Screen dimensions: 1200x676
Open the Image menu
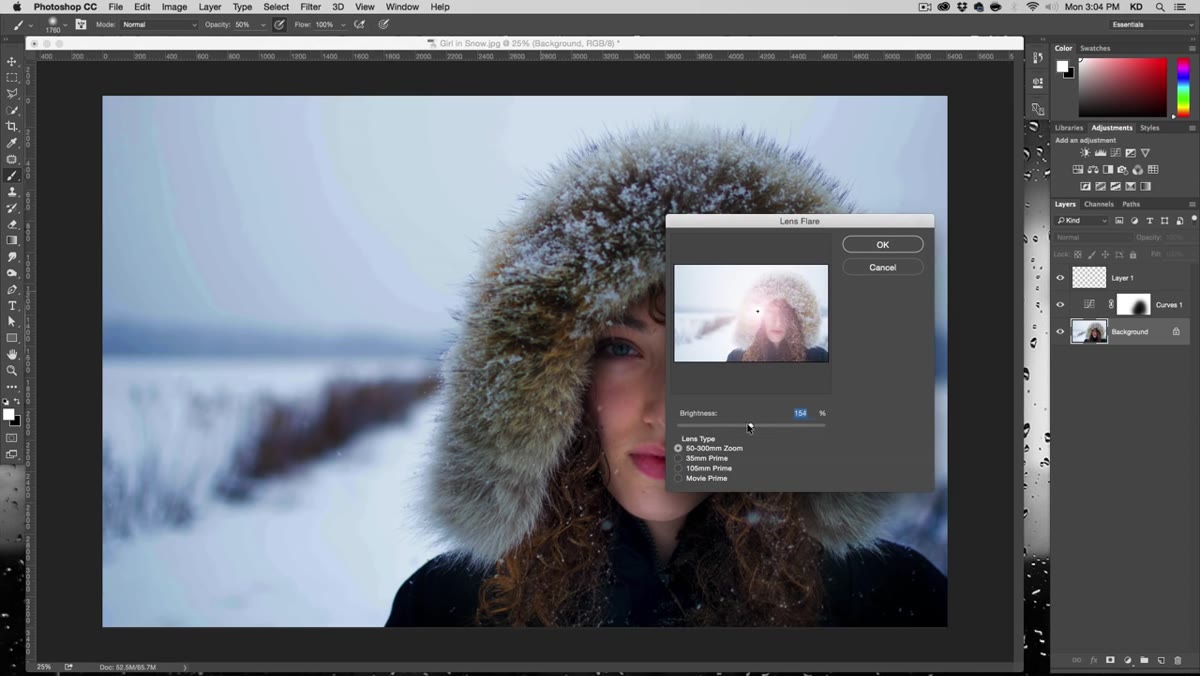pos(175,7)
